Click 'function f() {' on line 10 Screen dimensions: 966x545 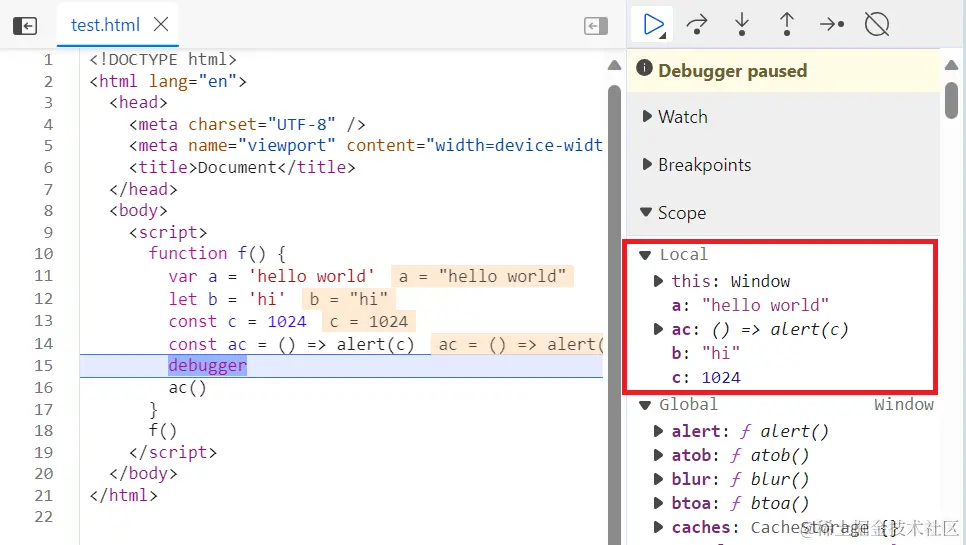217,253
